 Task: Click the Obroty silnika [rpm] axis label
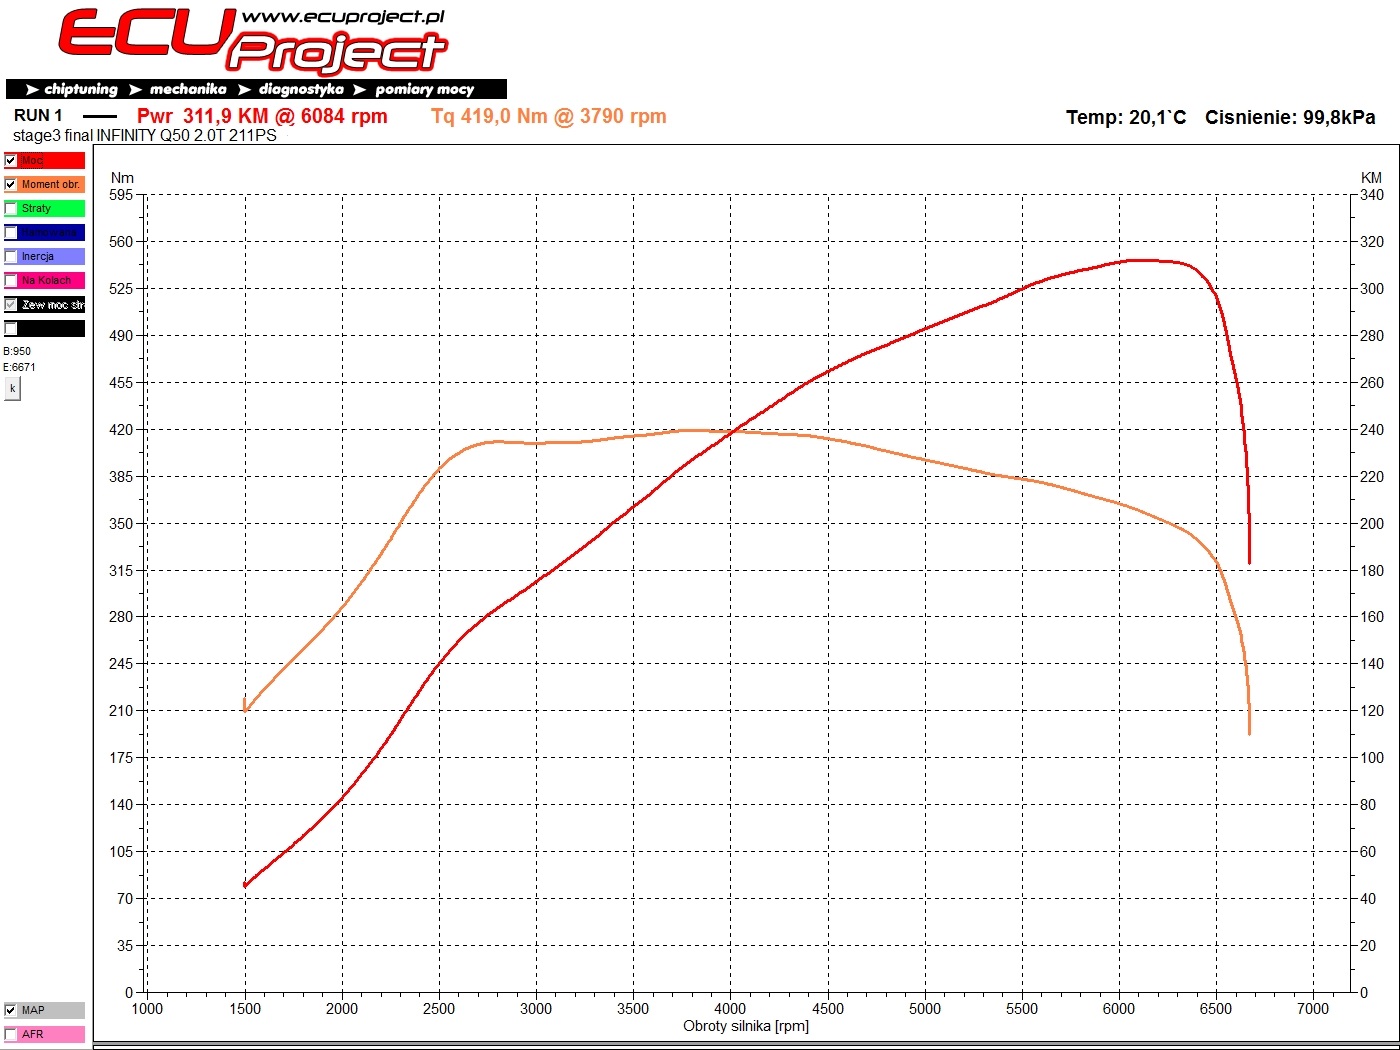(746, 1026)
